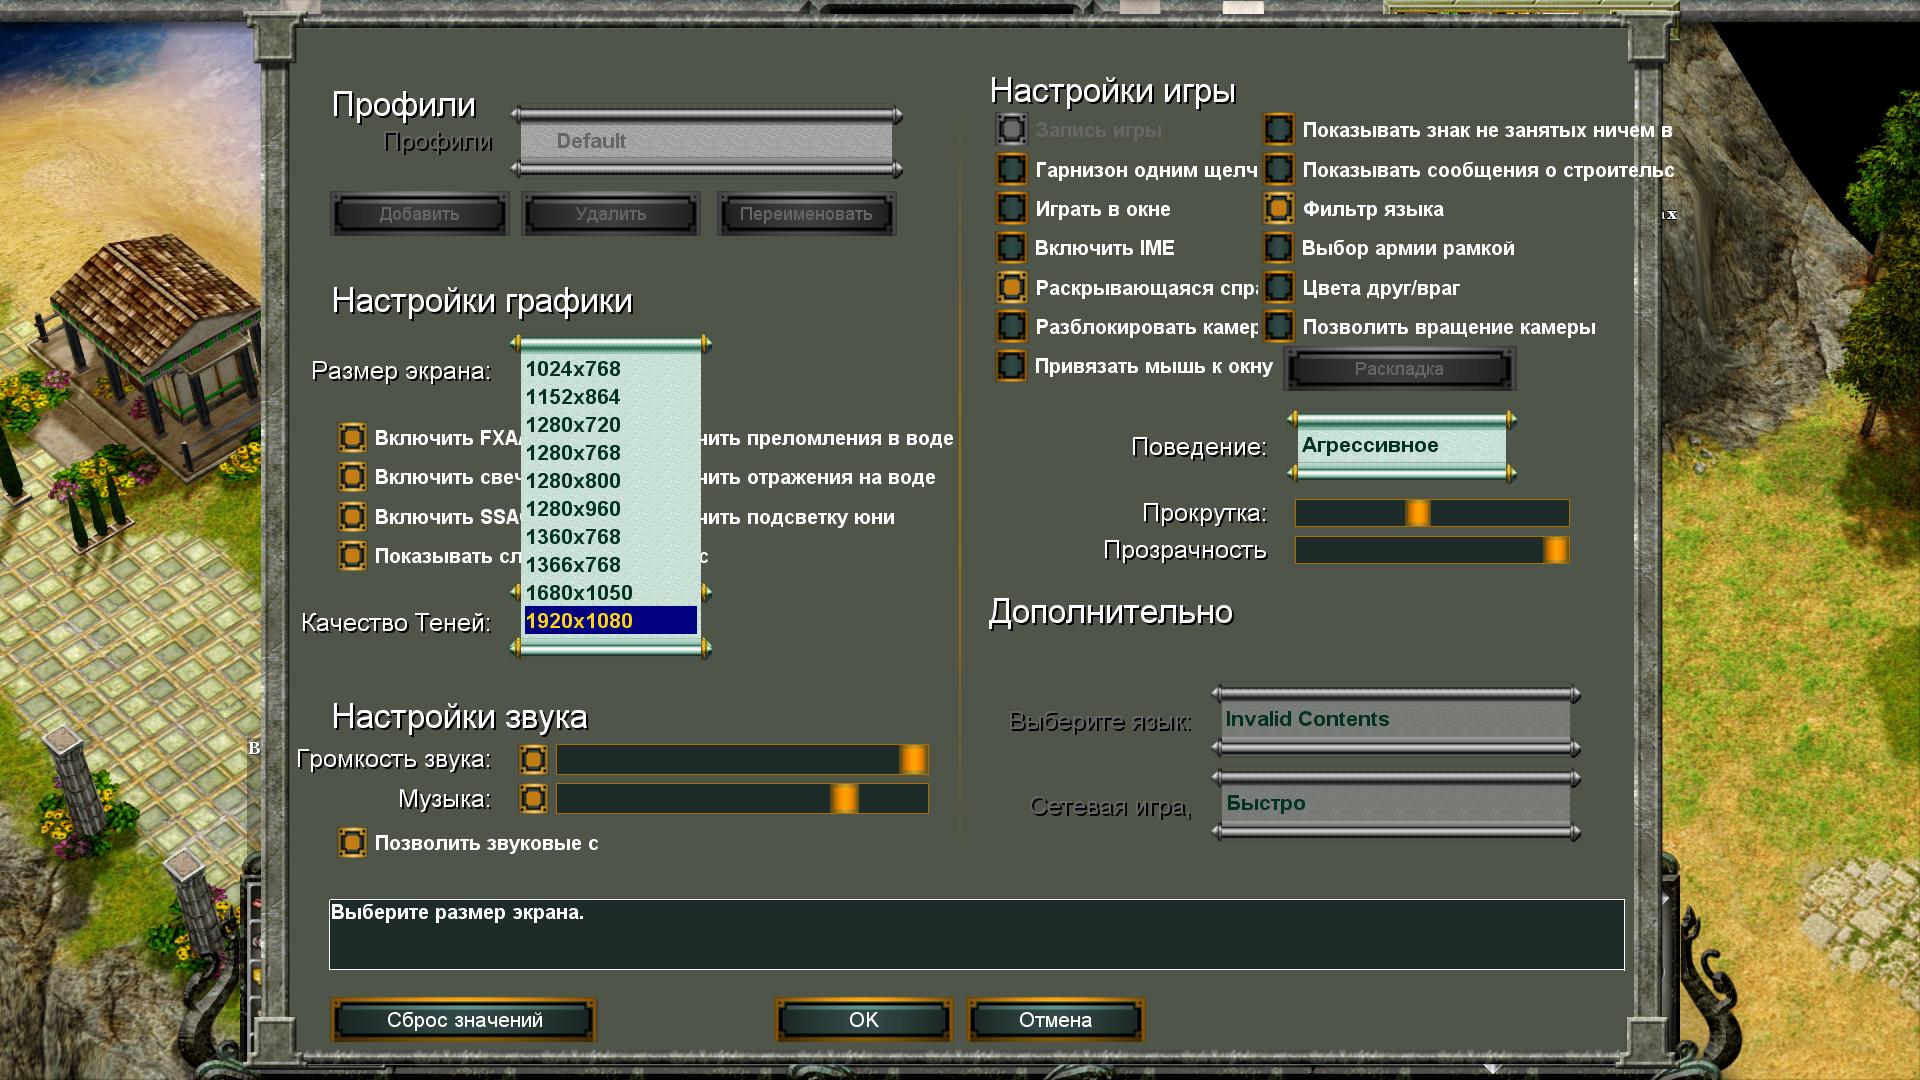1920x1080 pixels.
Task: Enable Привязать мышь к окну
Action: (x=1012, y=366)
